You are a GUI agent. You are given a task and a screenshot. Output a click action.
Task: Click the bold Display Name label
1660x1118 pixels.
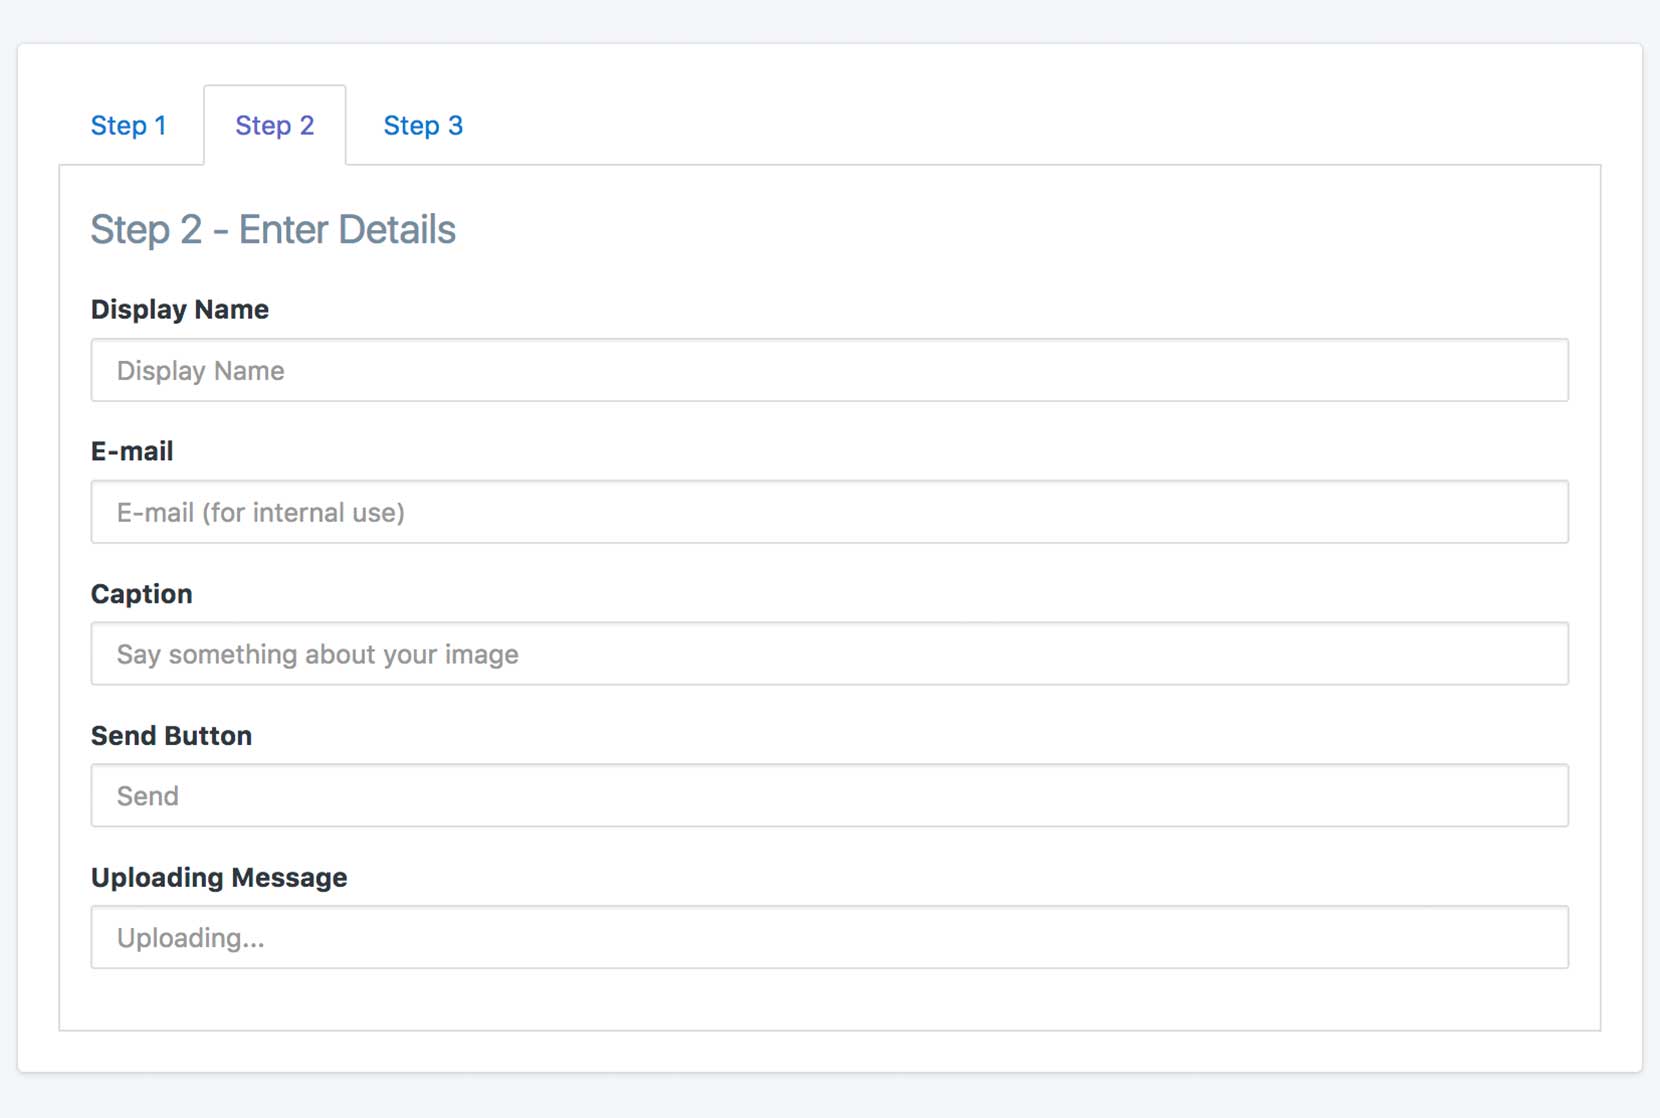pyautogui.click(x=180, y=310)
